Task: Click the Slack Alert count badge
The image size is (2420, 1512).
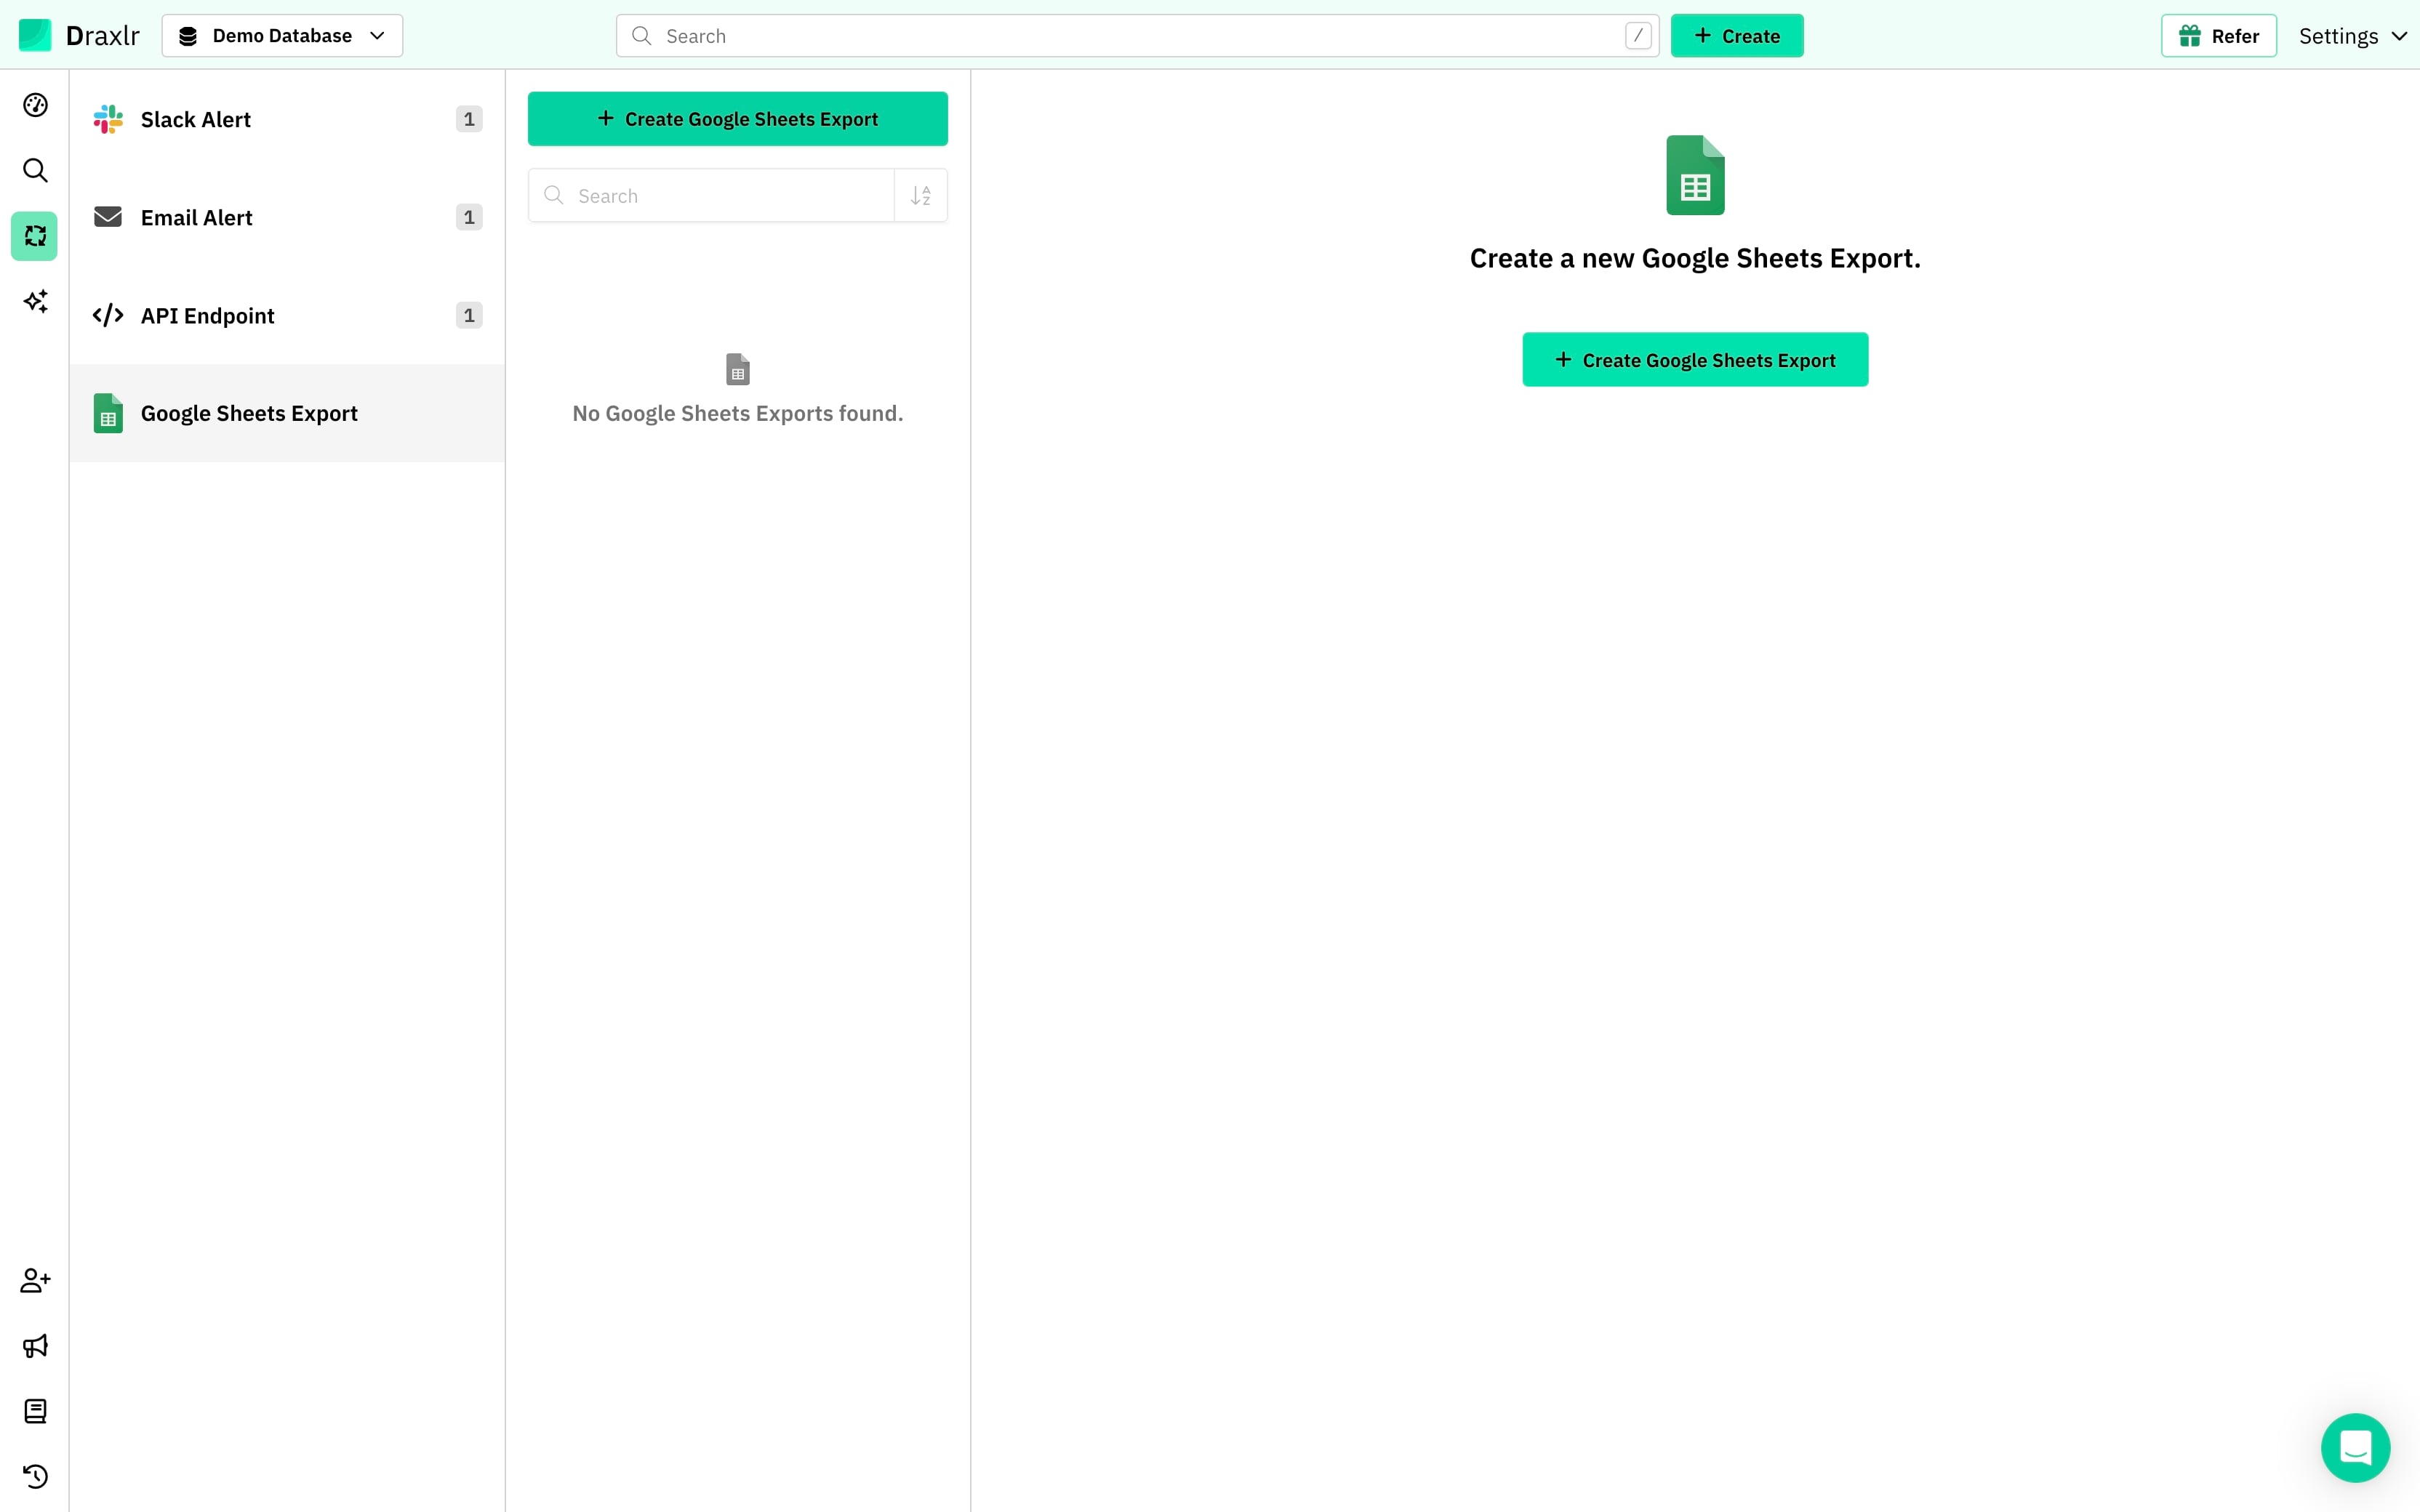Action: (x=469, y=119)
